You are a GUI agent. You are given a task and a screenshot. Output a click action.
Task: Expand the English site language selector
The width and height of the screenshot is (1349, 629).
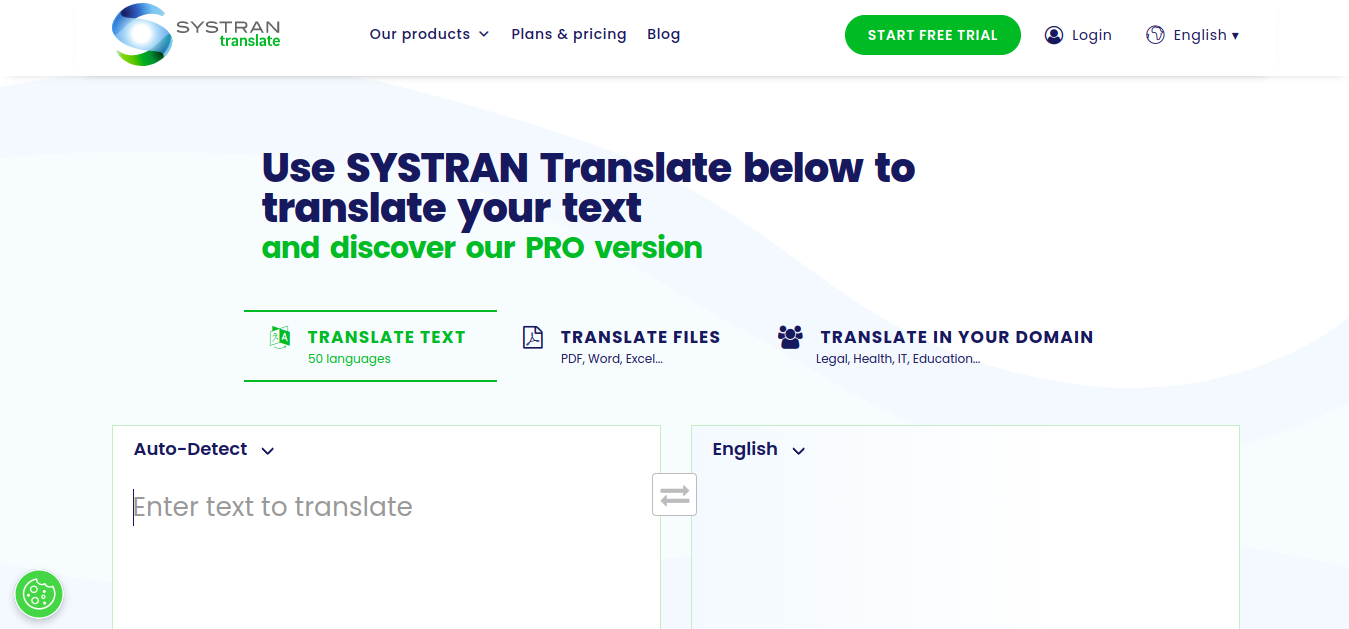(x=1206, y=35)
